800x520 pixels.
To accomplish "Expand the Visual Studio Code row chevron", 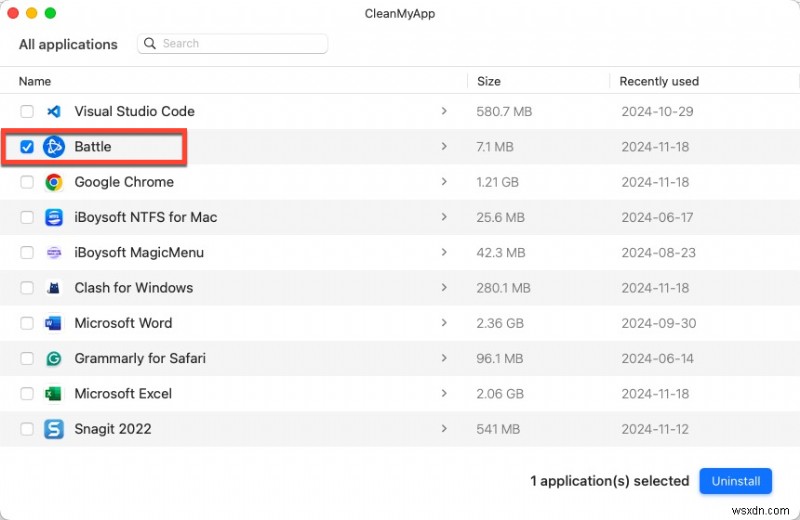I will pyautogui.click(x=444, y=111).
